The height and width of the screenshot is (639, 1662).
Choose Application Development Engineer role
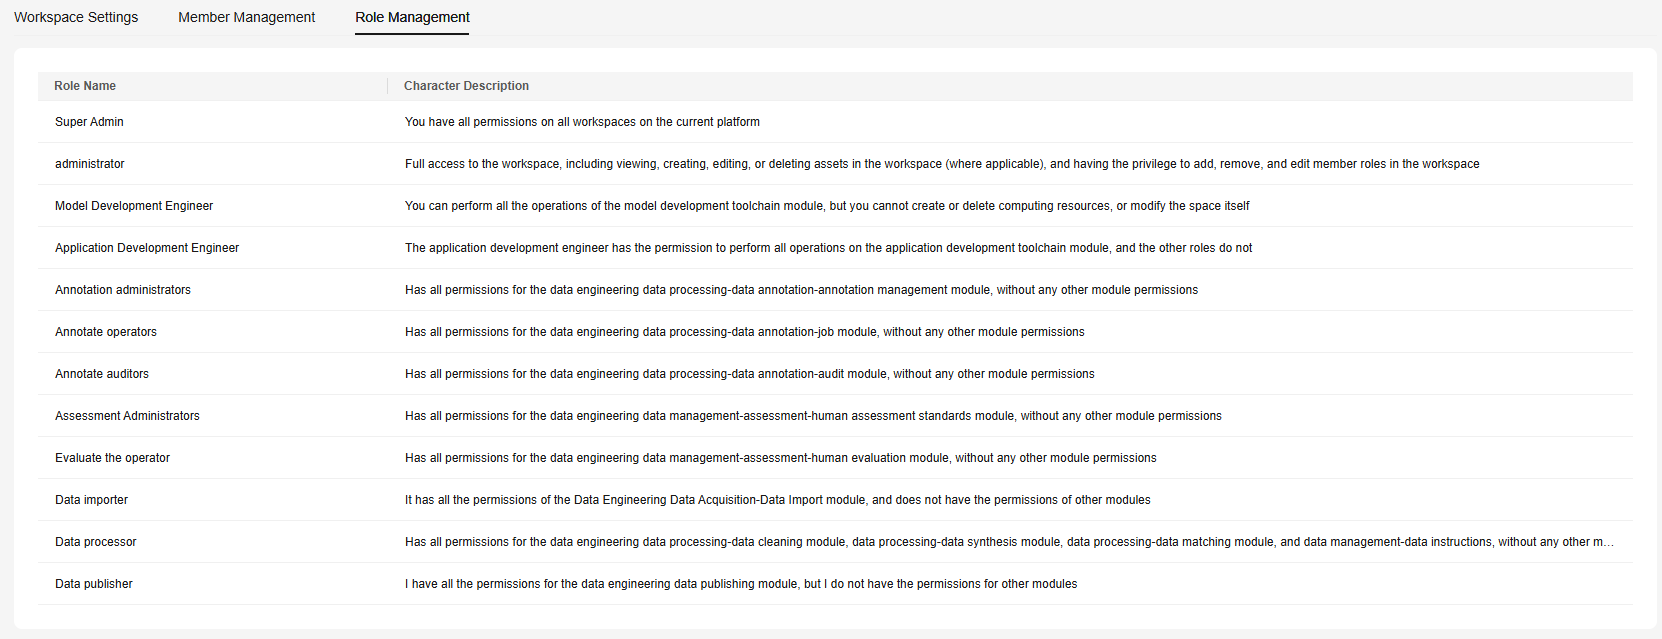pos(147,248)
